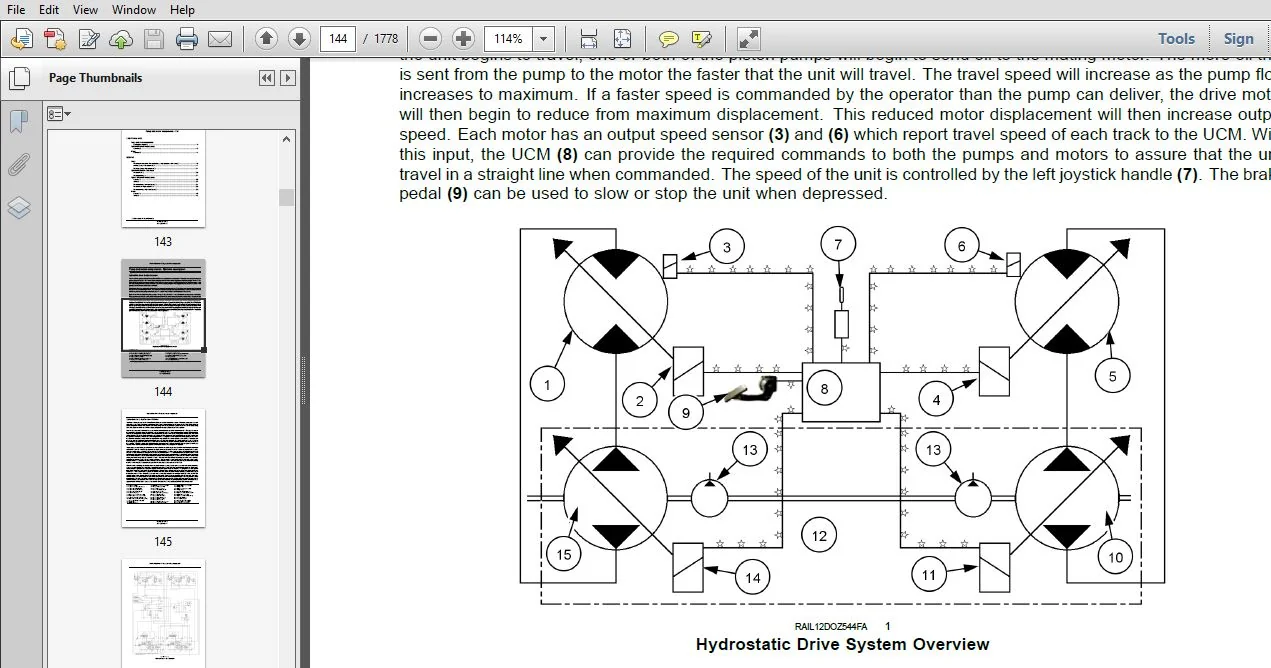This screenshot has width=1271, height=668.
Task: Click the zoom value field showing 114%
Action: point(508,39)
